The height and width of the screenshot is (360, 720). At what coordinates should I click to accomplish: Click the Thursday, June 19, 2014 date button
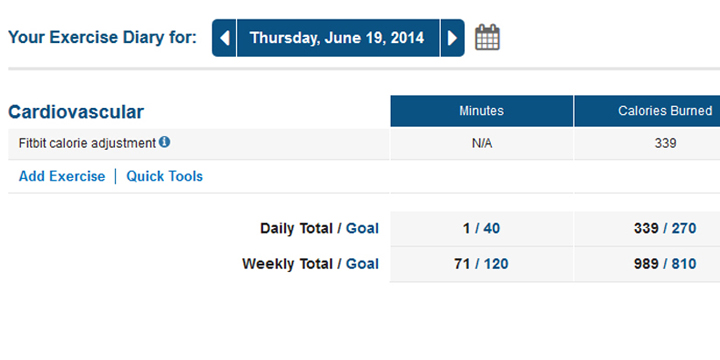(338, 38)
